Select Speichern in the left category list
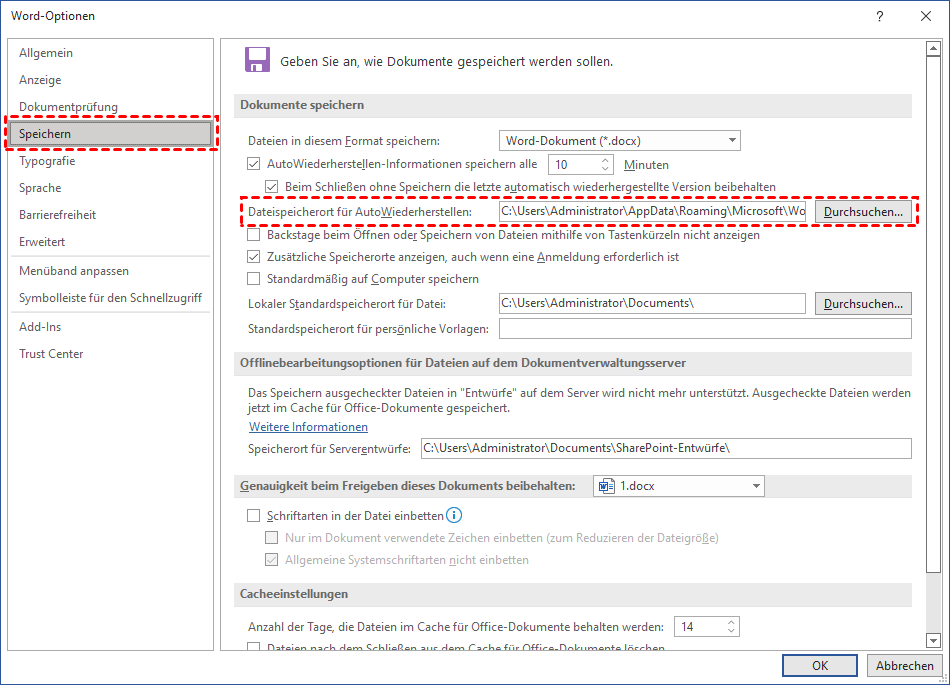The width and height of the screenshot is (950, 685). pyautogui.click(x=110, y=133)
